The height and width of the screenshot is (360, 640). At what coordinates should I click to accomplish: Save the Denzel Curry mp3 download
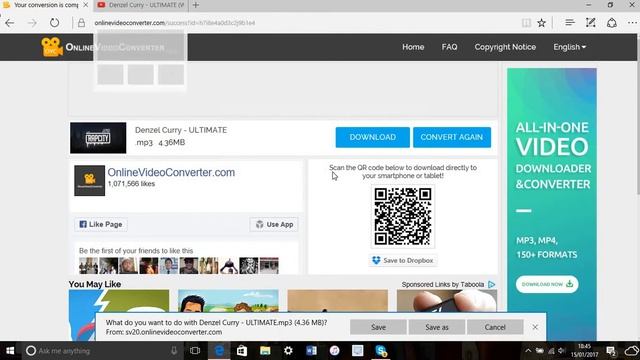378,327
